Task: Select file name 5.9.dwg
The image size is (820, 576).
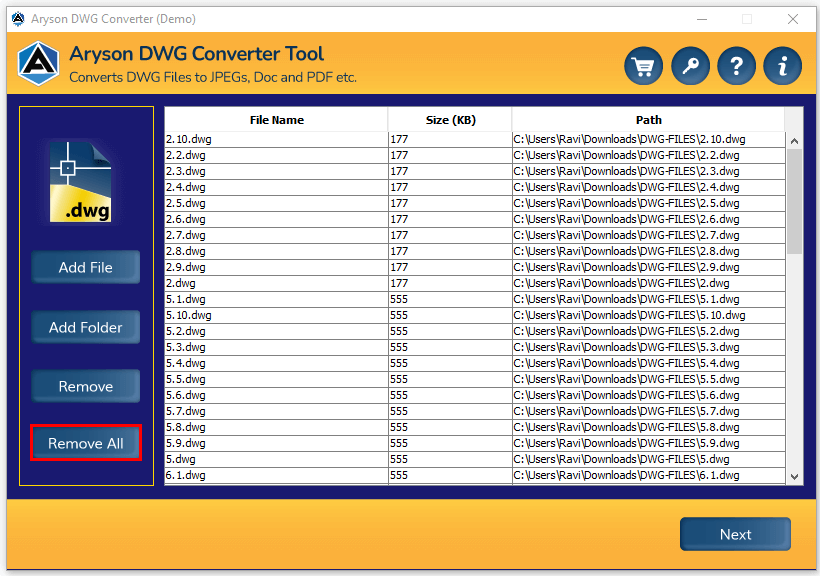Action: point(276,443)
